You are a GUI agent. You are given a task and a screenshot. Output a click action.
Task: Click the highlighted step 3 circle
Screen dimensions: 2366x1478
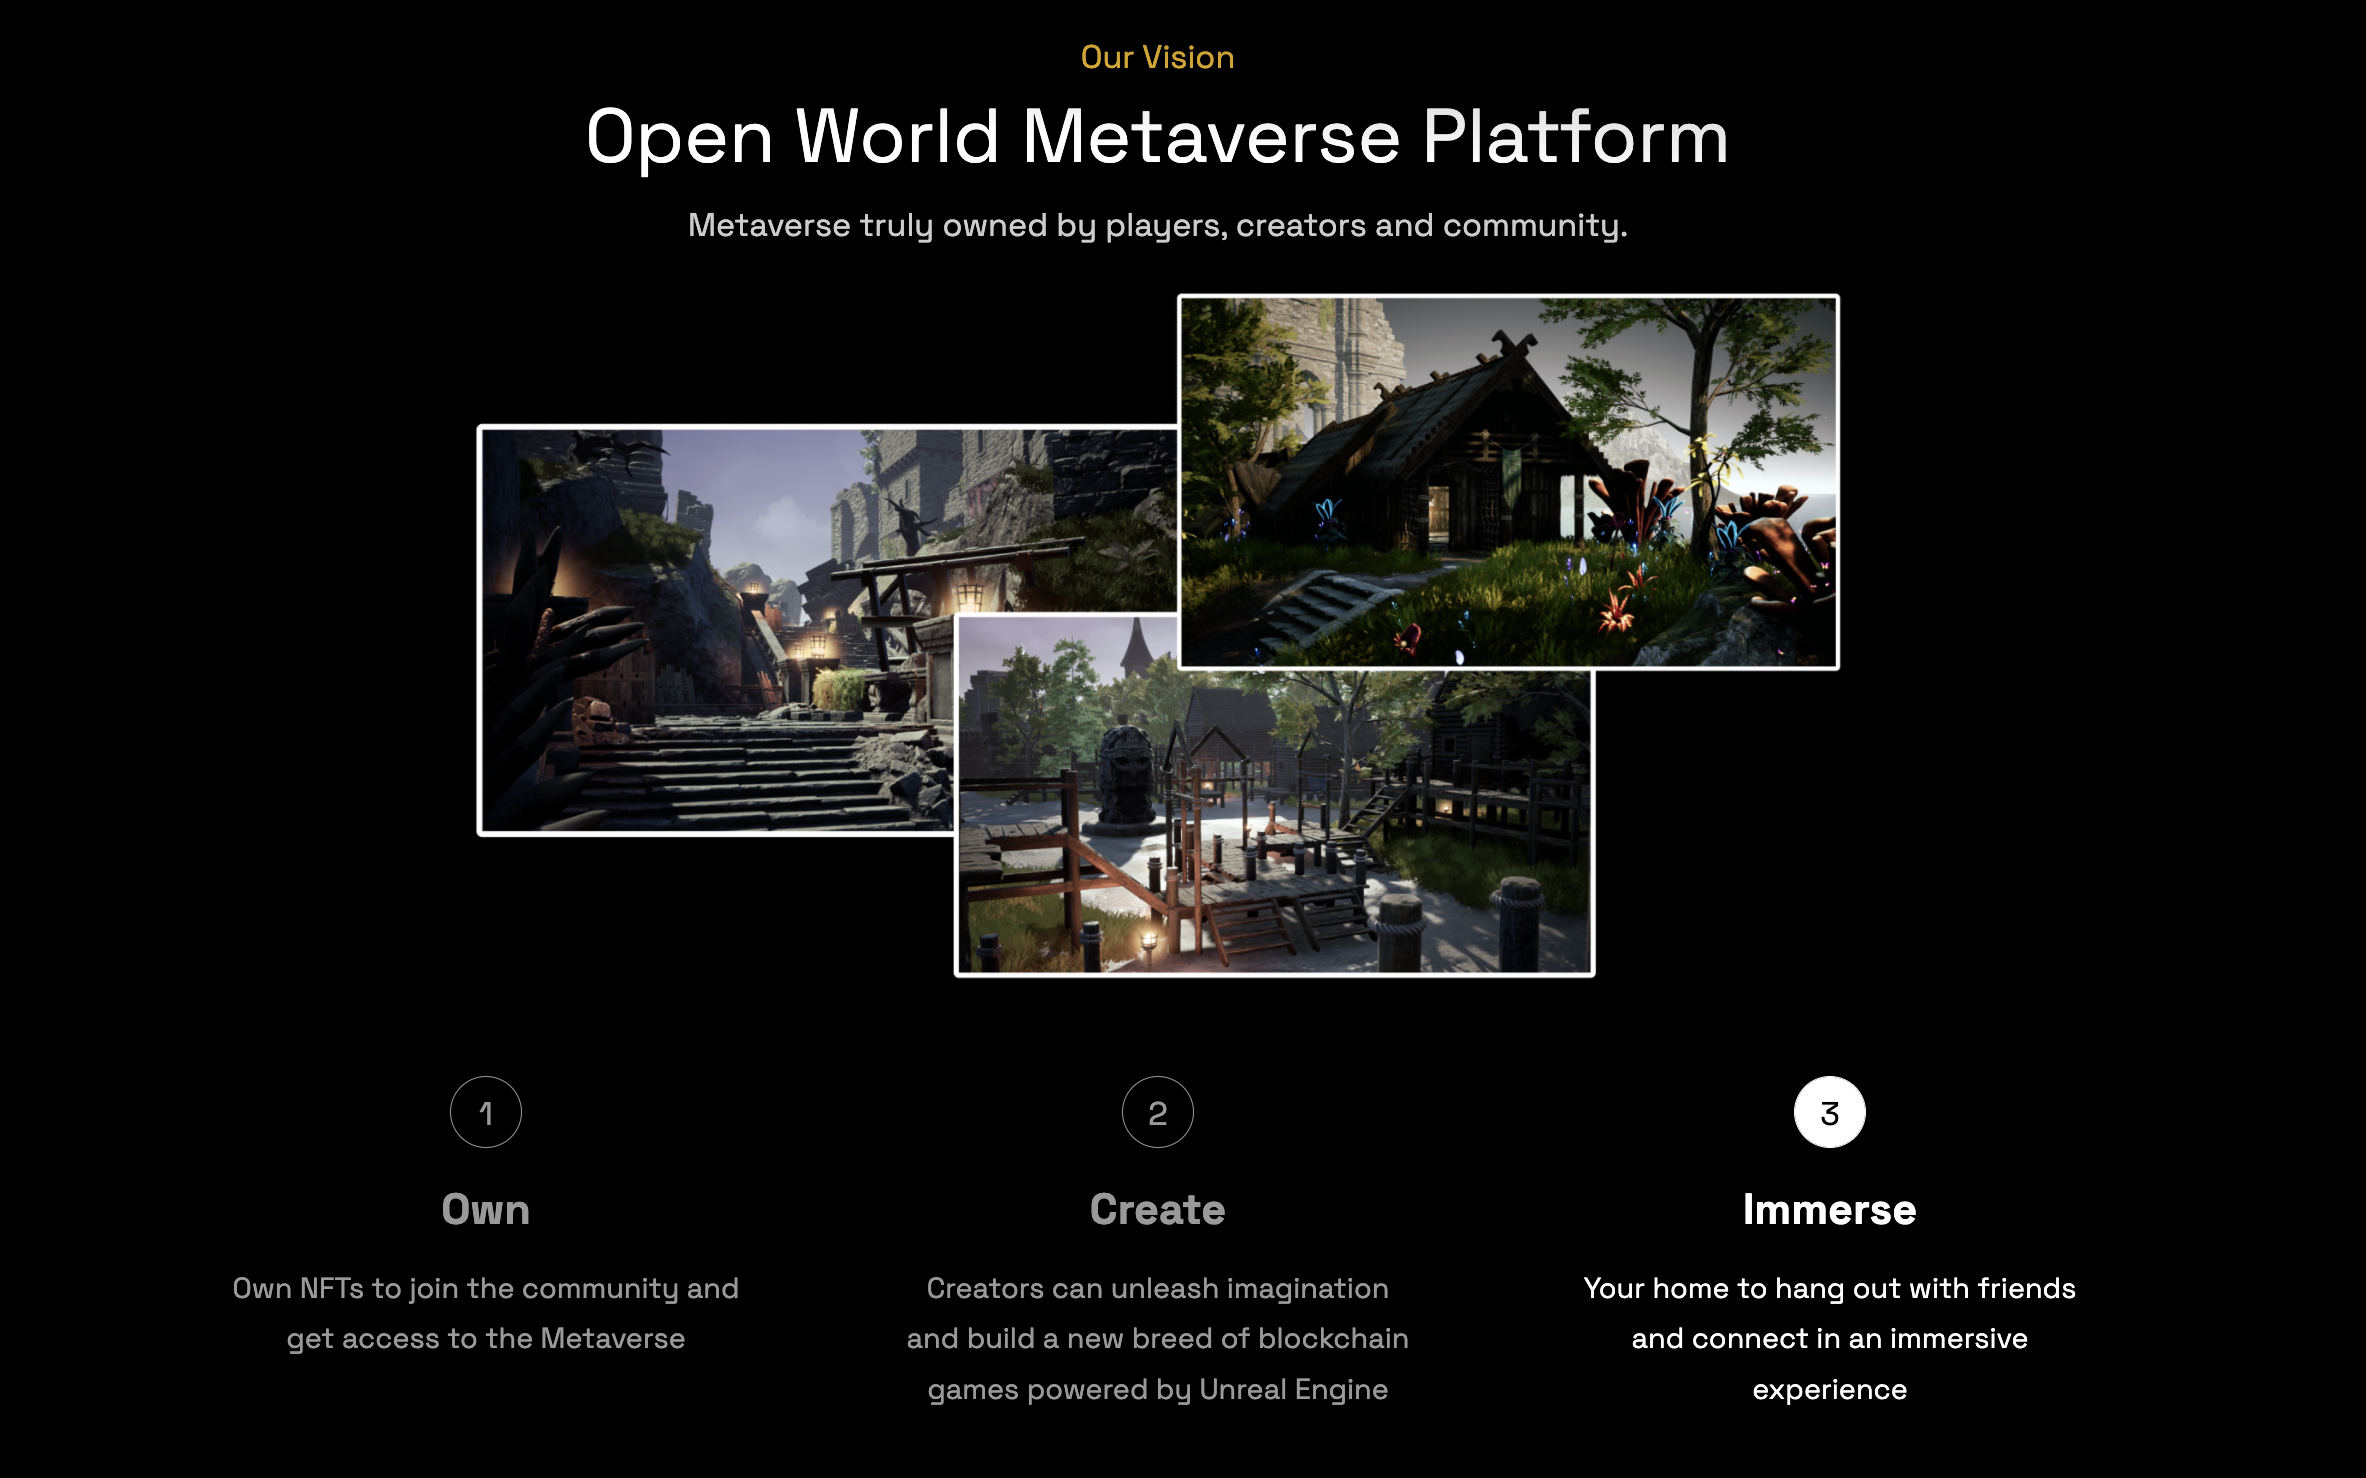click(x=1829, y=1112)
